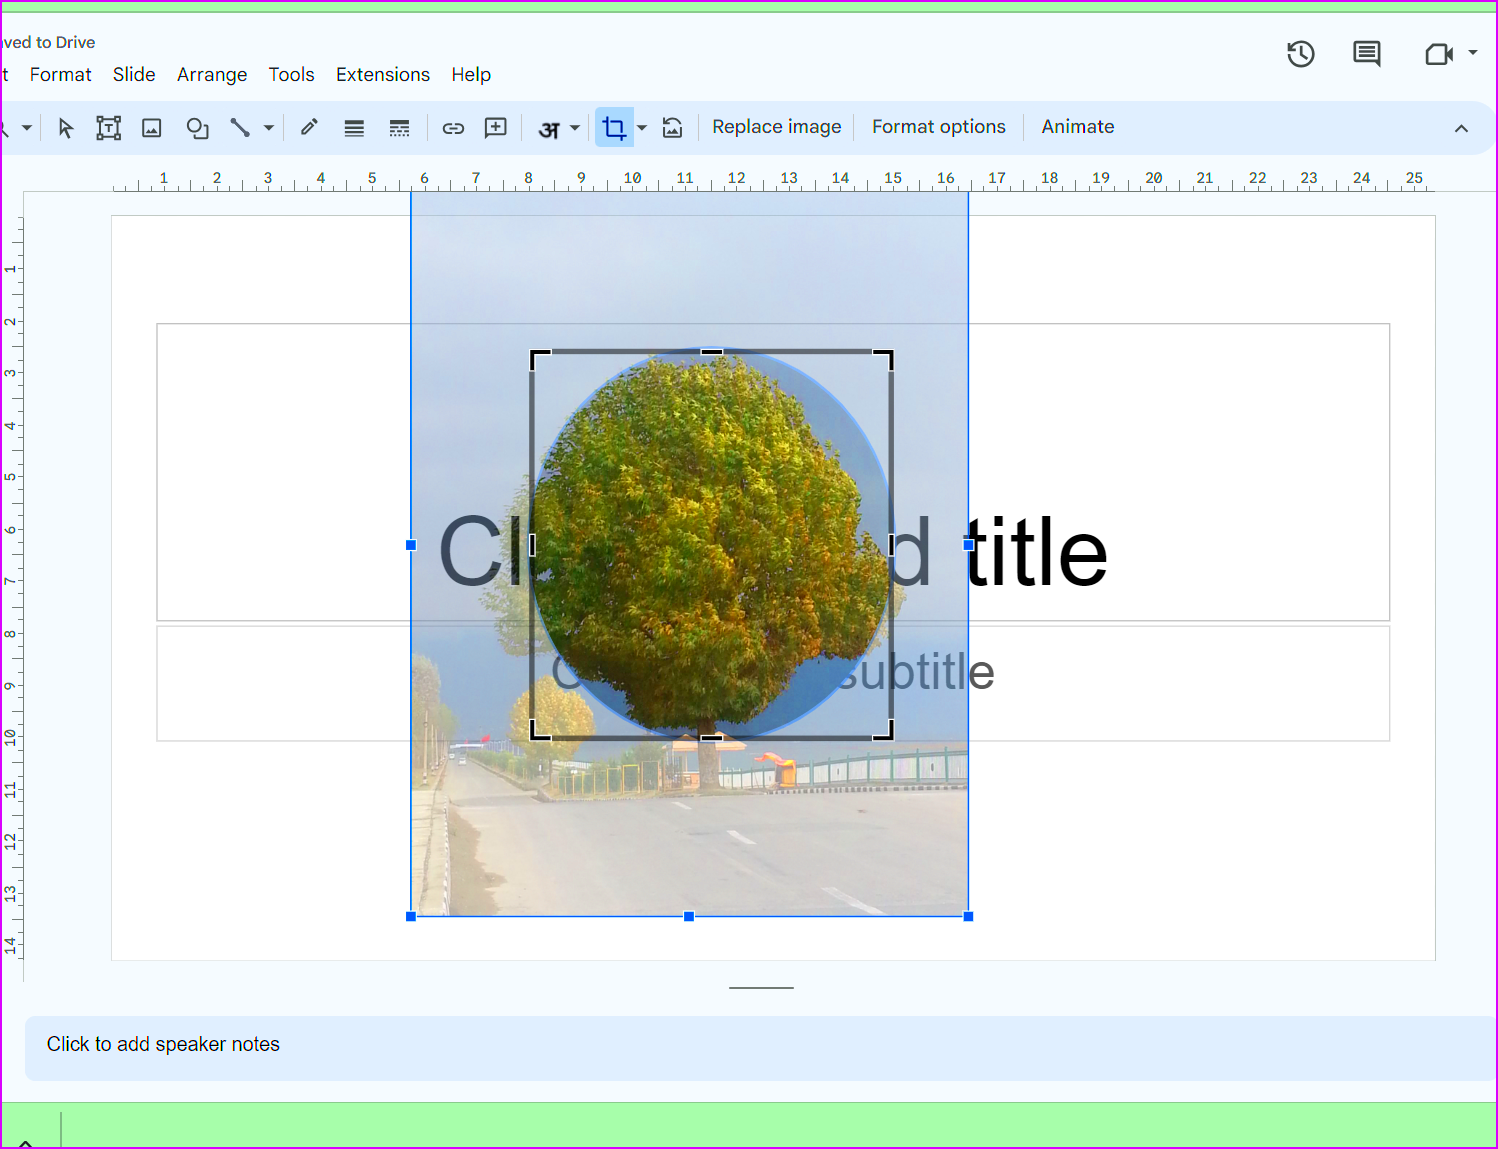This screenshot has height=1149, width=1498.
Task: Click the insert image icon
Action: (x=152, y=128)
